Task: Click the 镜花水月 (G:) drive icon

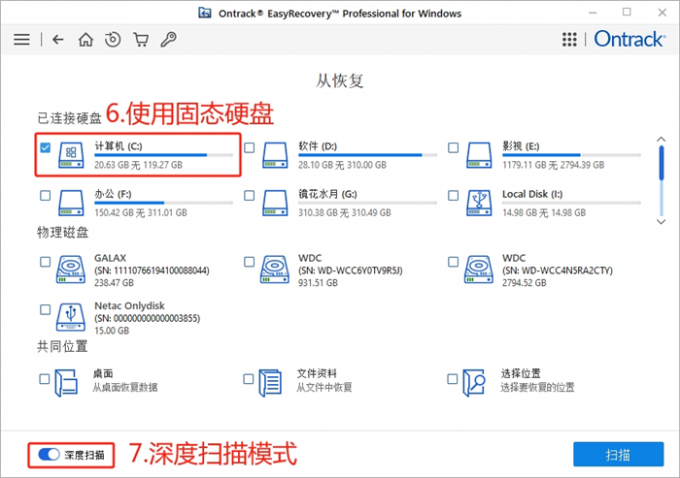Action: click(275, 203)
